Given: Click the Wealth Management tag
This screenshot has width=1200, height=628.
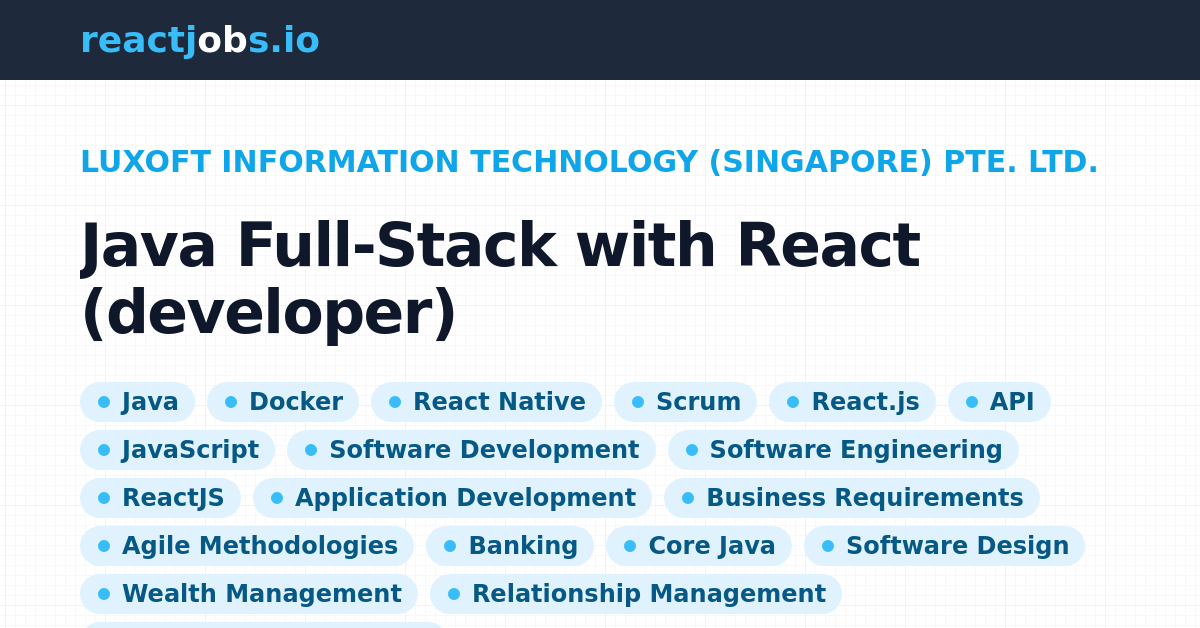Looking at the screenshot, I should click(249, 594).
